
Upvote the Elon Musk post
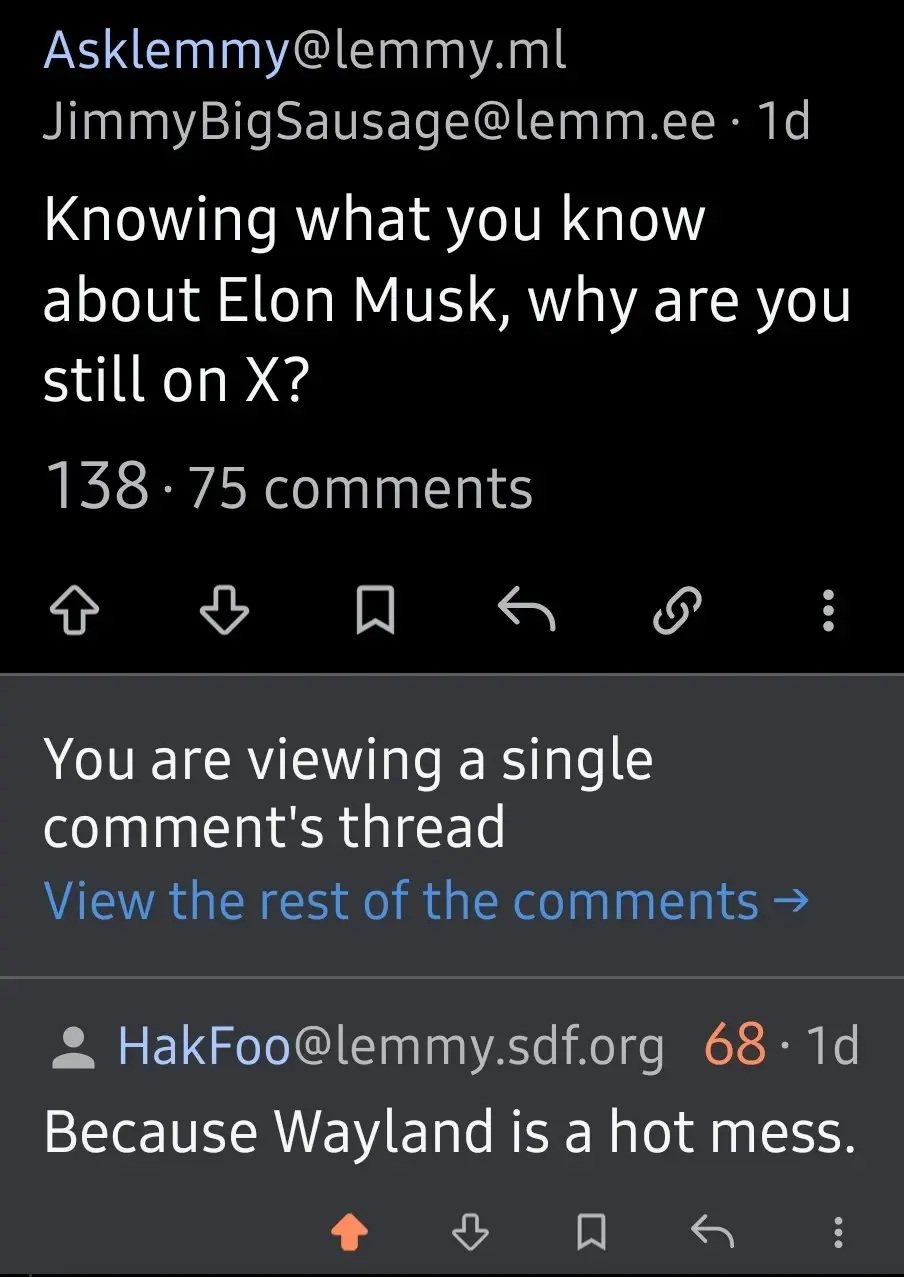[75, 609]
